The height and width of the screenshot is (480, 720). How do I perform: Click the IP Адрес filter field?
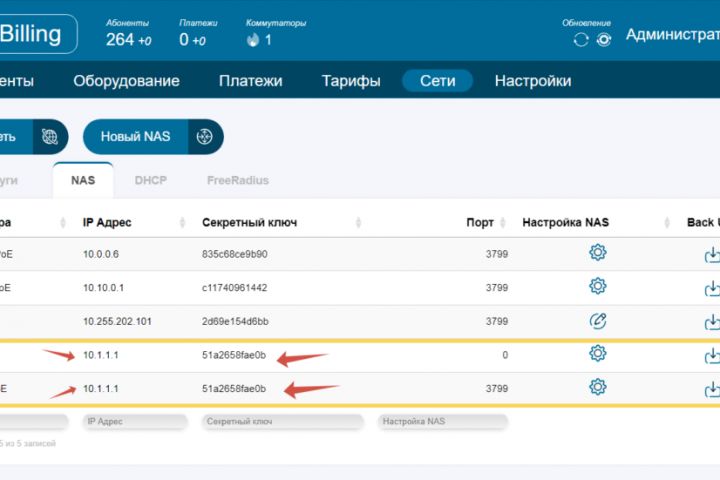click(x=135, y=422)
